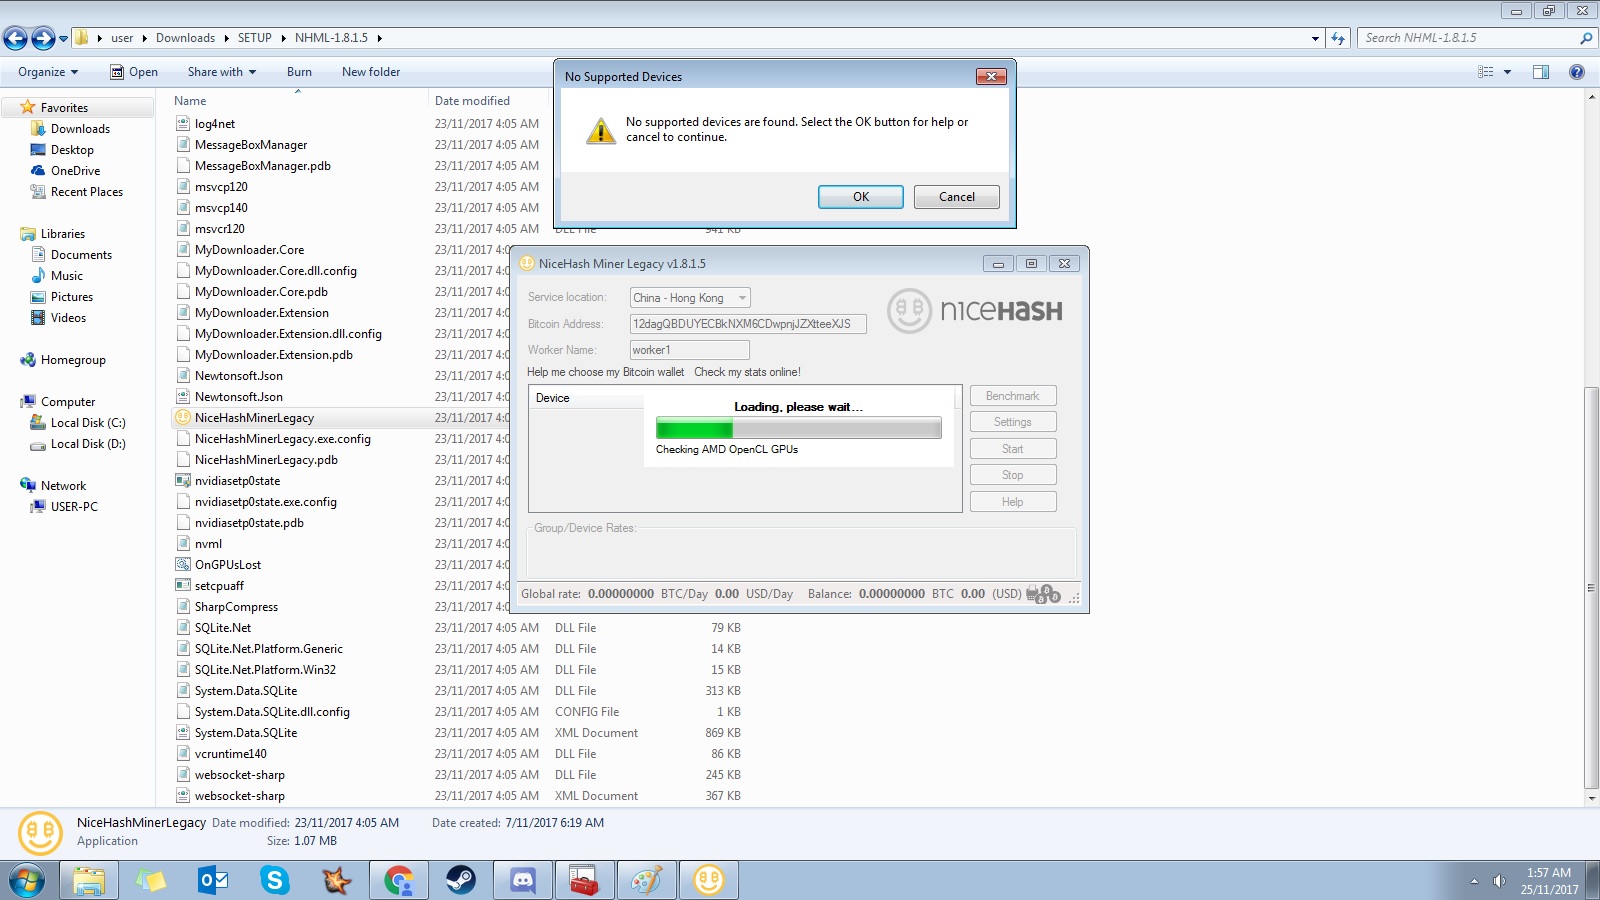Click the Refresh icon next to the address bar
Screen dimensions: 1600x900
(x=1338, y=37)
